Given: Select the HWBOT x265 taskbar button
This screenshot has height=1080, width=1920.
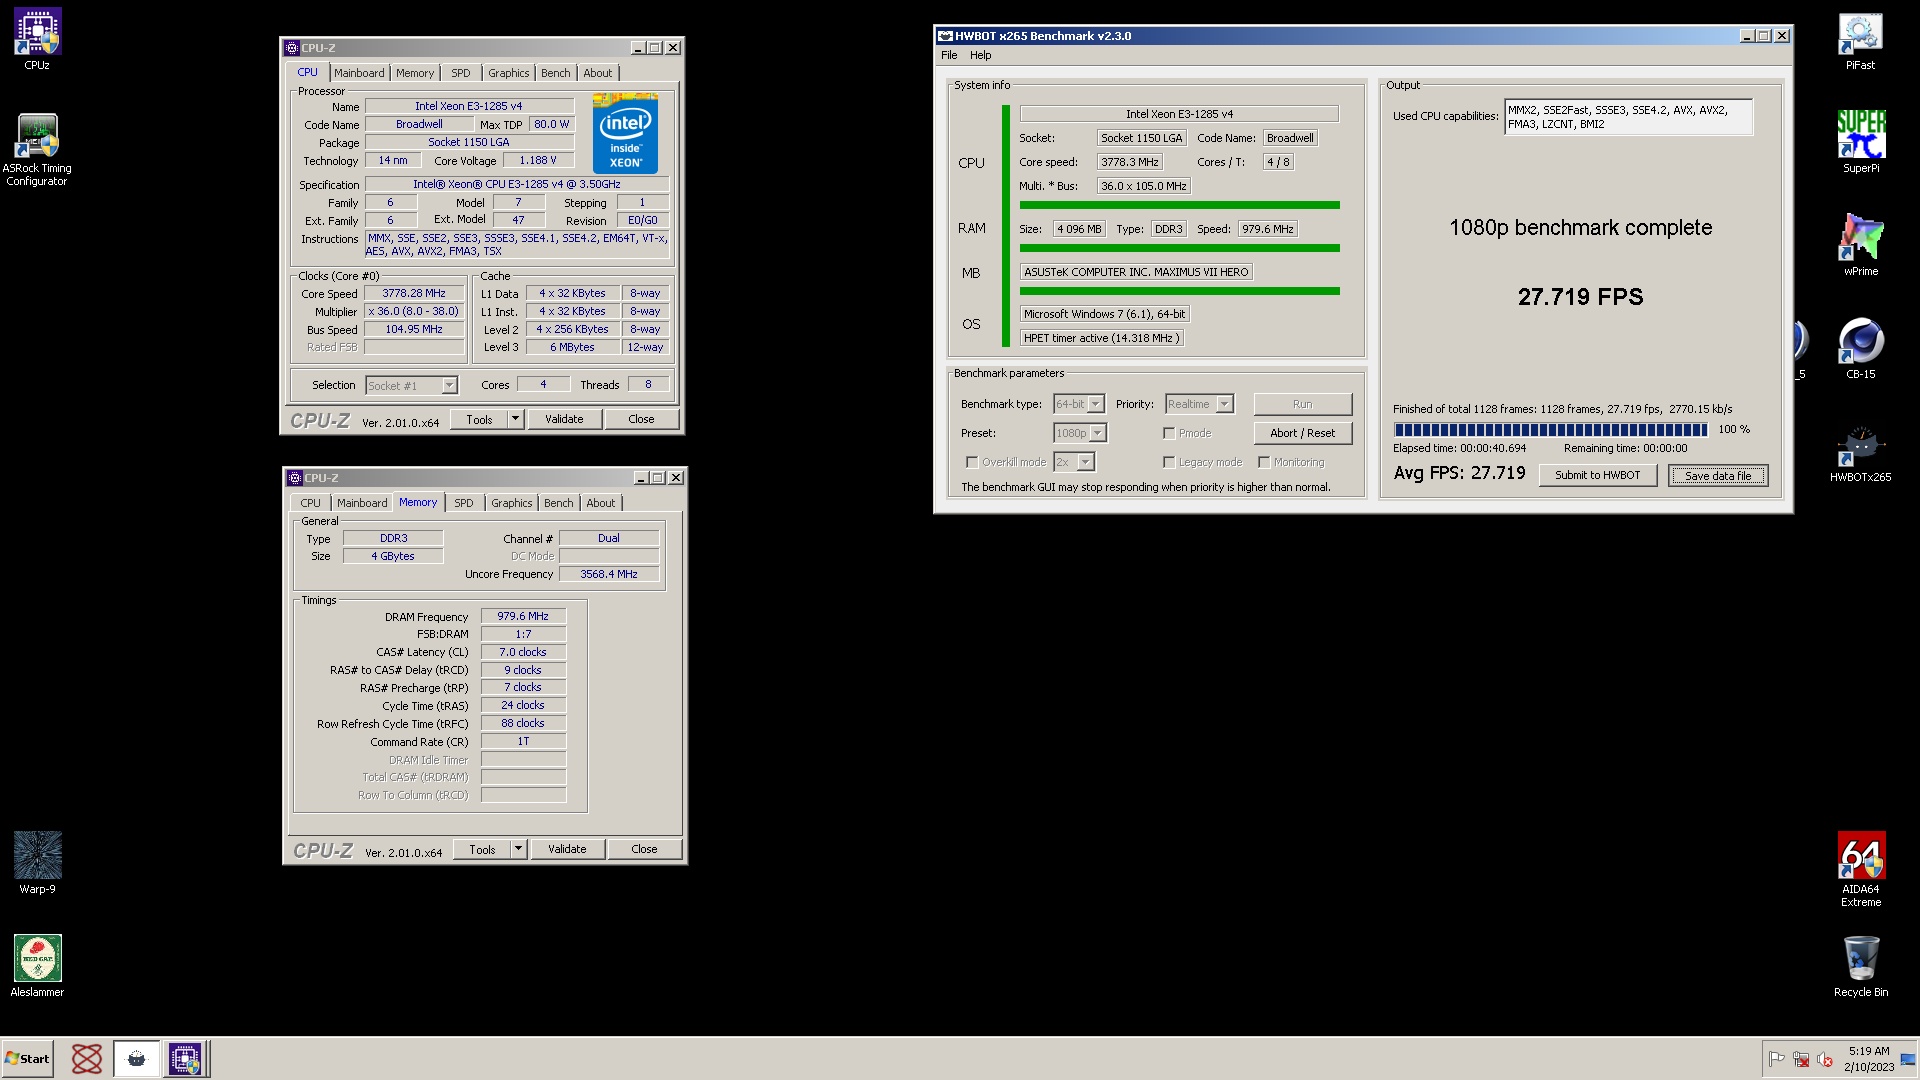Looking at the screenshot, I should 136,1058.
